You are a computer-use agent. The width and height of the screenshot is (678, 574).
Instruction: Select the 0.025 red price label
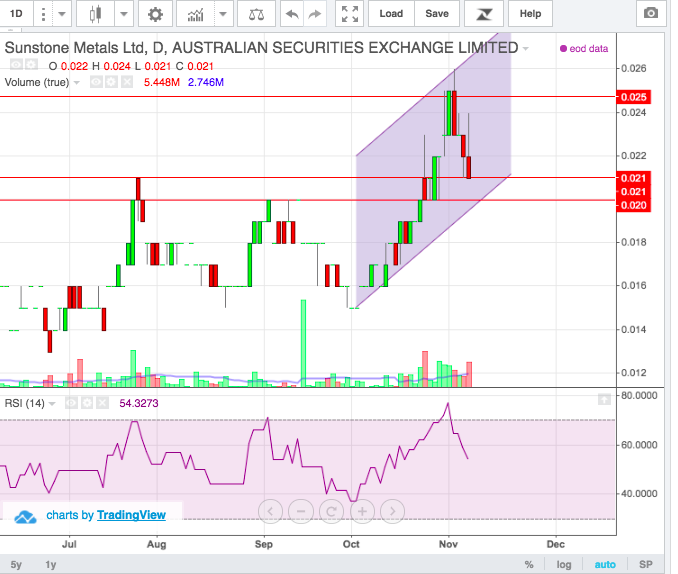(633, 97)
